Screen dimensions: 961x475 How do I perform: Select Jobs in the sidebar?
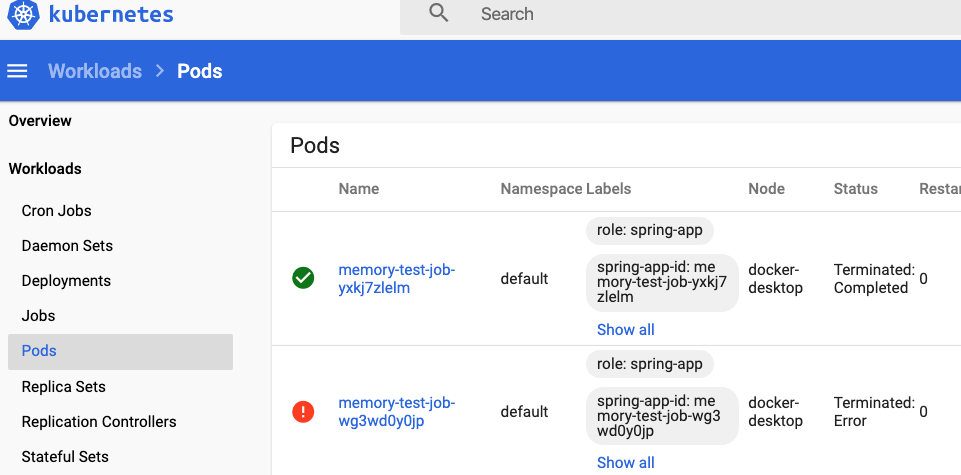(x=38, y=316)
